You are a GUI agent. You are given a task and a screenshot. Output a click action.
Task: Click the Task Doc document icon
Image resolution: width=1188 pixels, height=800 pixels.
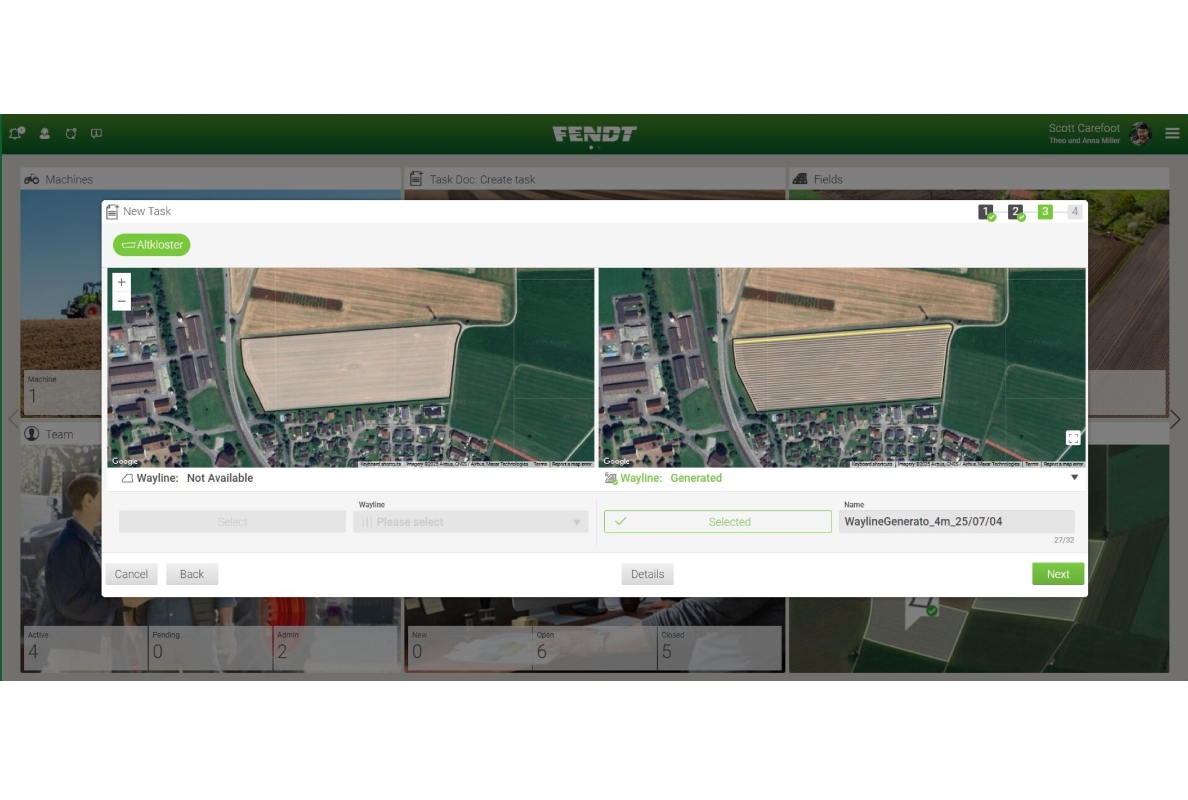coord(416,179)
